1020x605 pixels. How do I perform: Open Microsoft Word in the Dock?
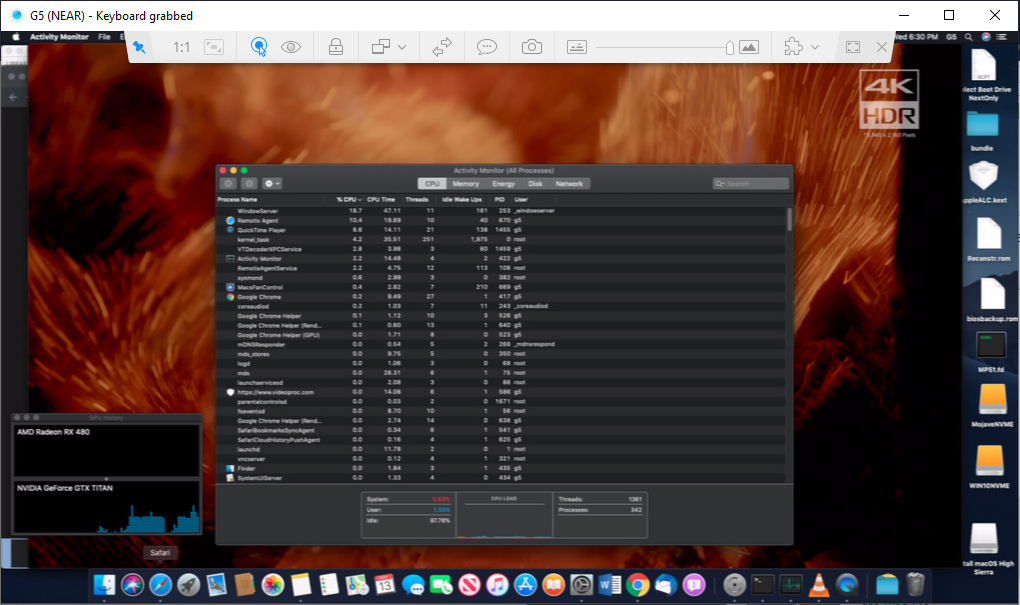[610, 585]
